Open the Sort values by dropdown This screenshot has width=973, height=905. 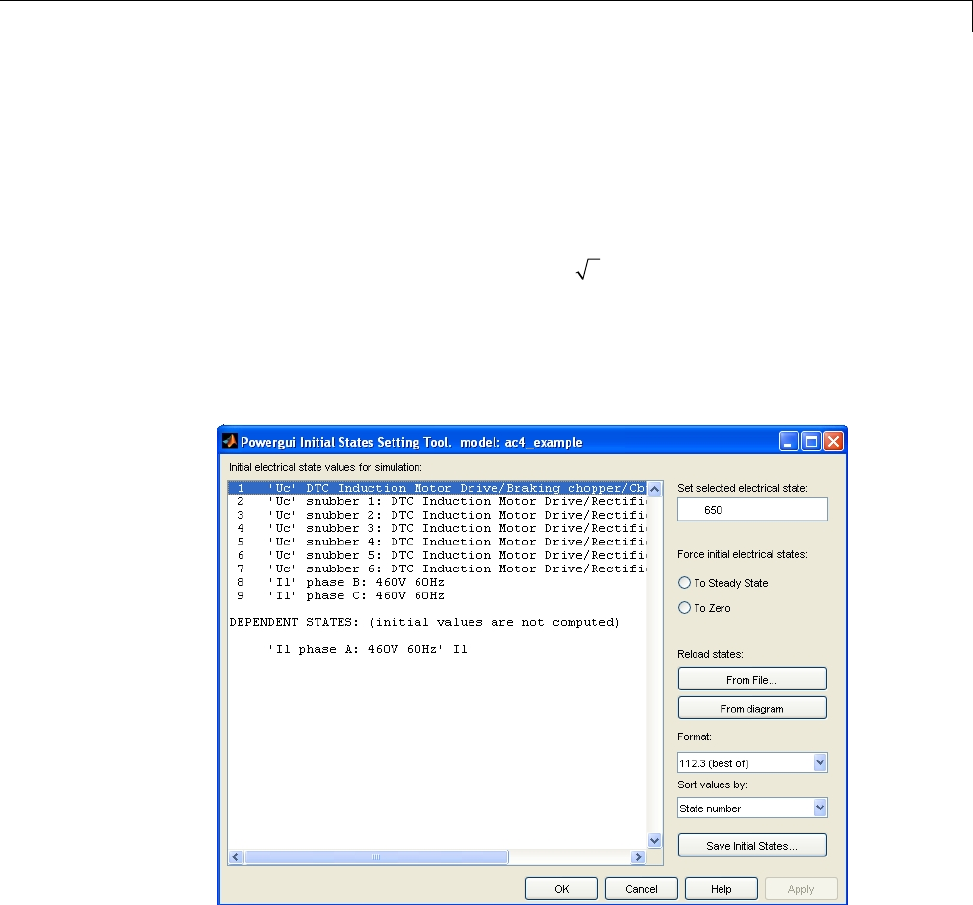click(x=752, y=808)
